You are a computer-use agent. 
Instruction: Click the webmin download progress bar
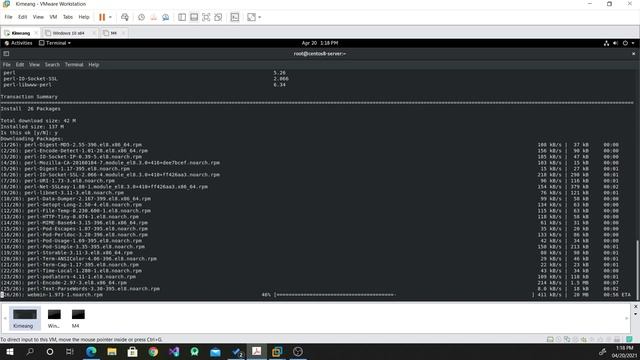[404, 295]
